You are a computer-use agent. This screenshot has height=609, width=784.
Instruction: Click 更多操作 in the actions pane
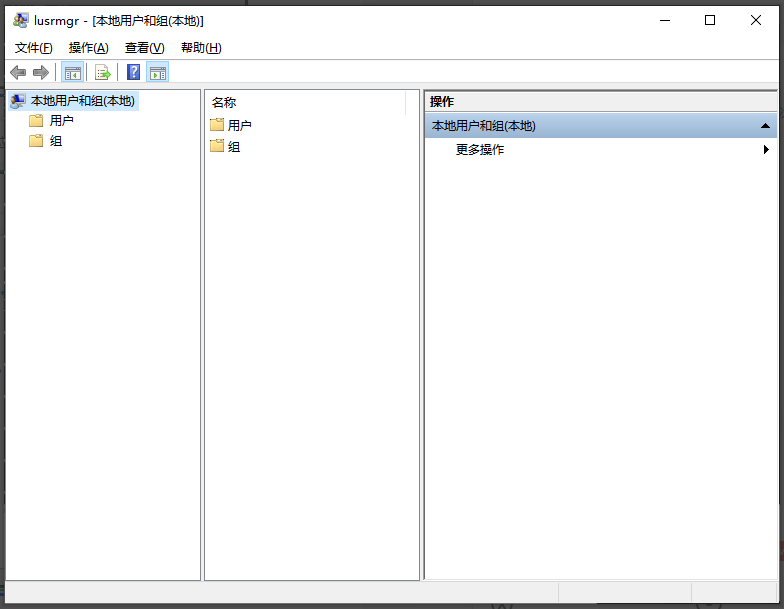tap(480, 150)
